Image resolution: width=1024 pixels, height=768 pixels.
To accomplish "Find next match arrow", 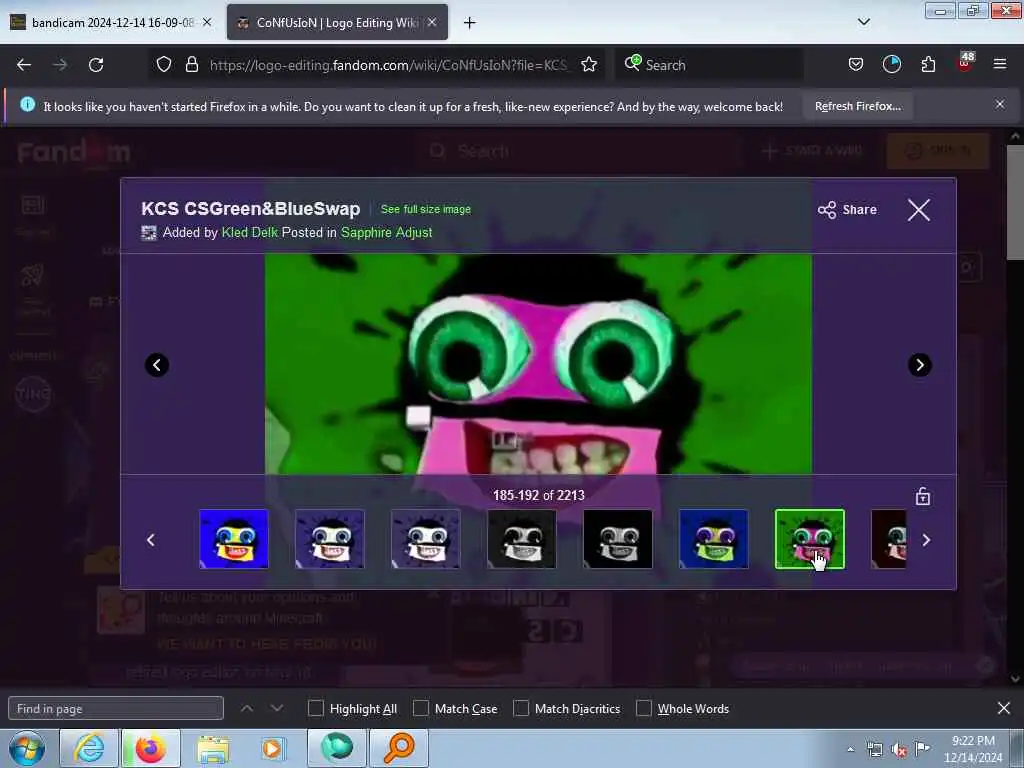I will click(277, 708).
